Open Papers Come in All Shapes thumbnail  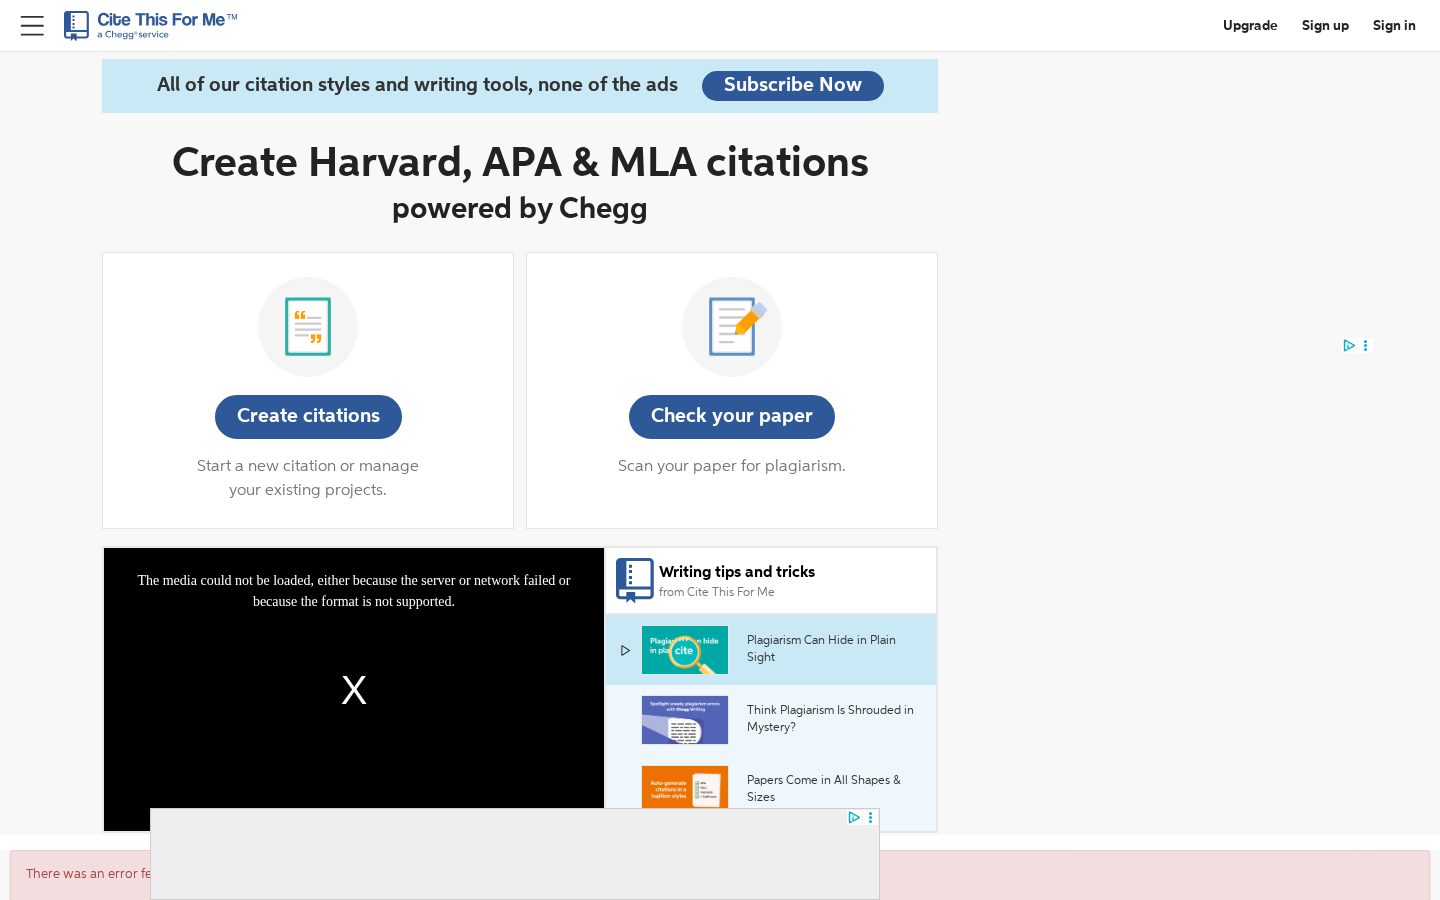[685, 787]
